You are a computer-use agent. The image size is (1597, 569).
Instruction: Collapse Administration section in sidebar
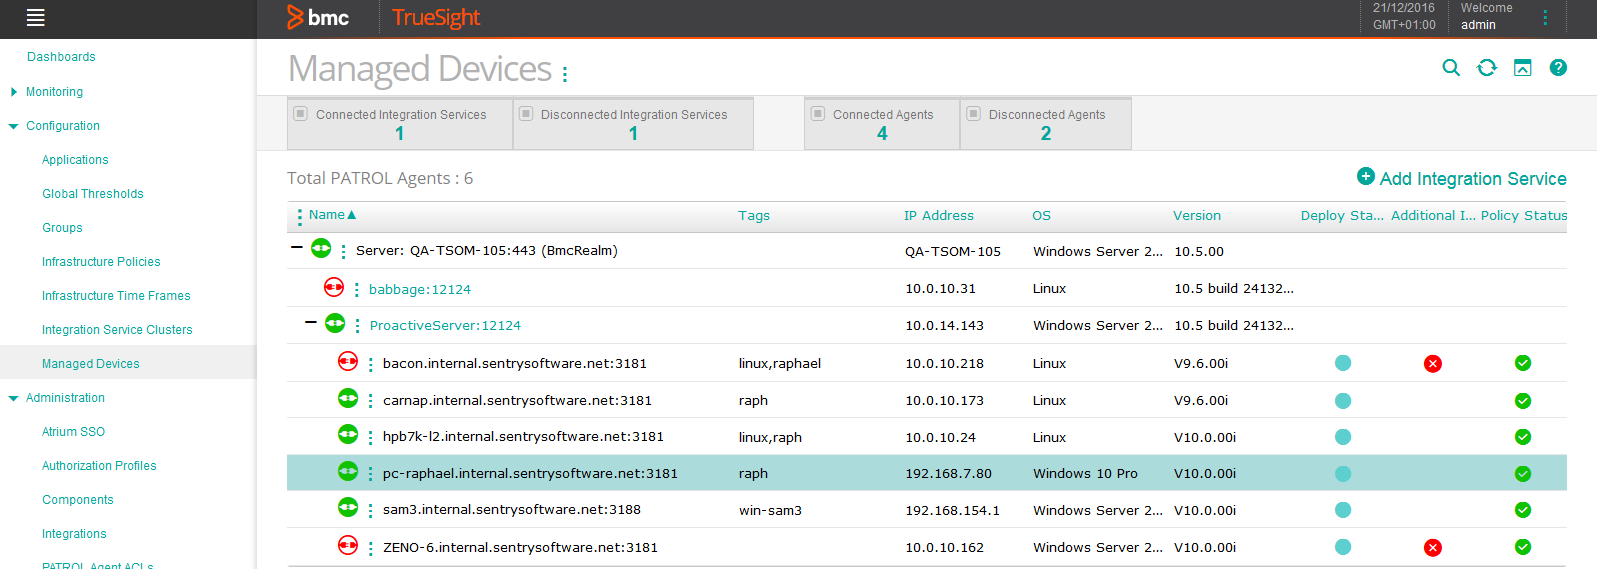(14, 398)
